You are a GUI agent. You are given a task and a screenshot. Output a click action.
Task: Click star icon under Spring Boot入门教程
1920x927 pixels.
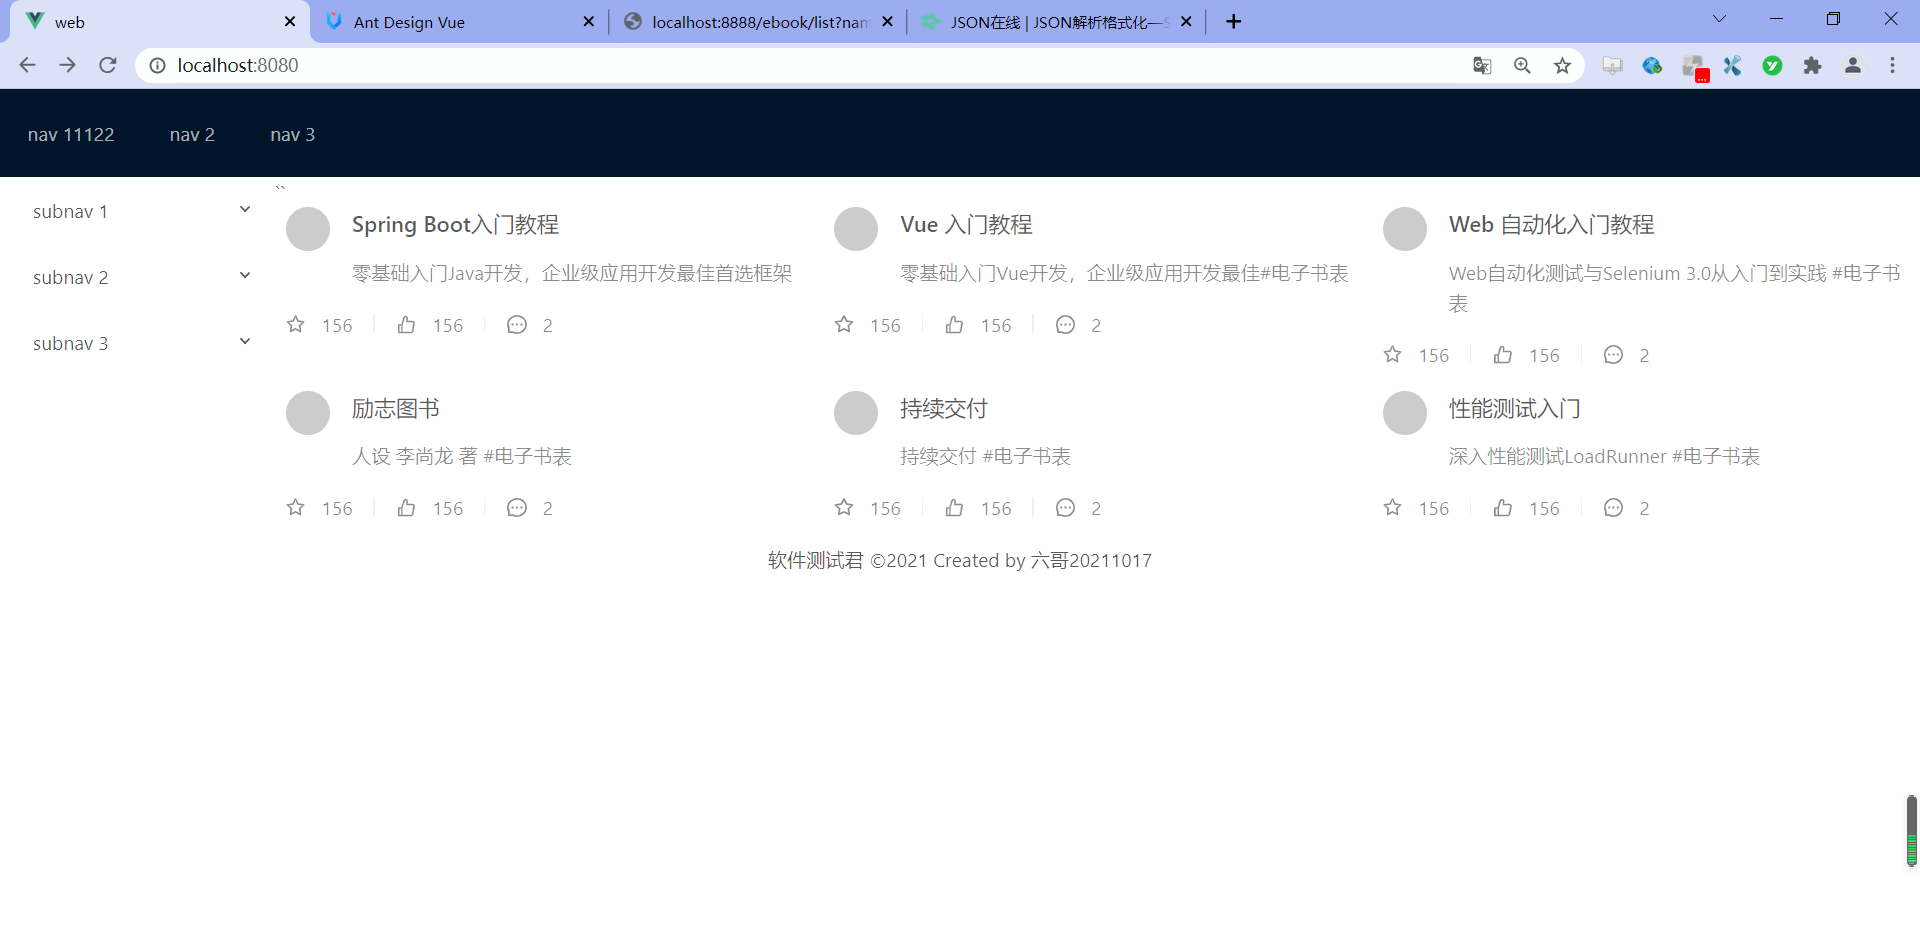pyautogui.click(x=295, y=324)
